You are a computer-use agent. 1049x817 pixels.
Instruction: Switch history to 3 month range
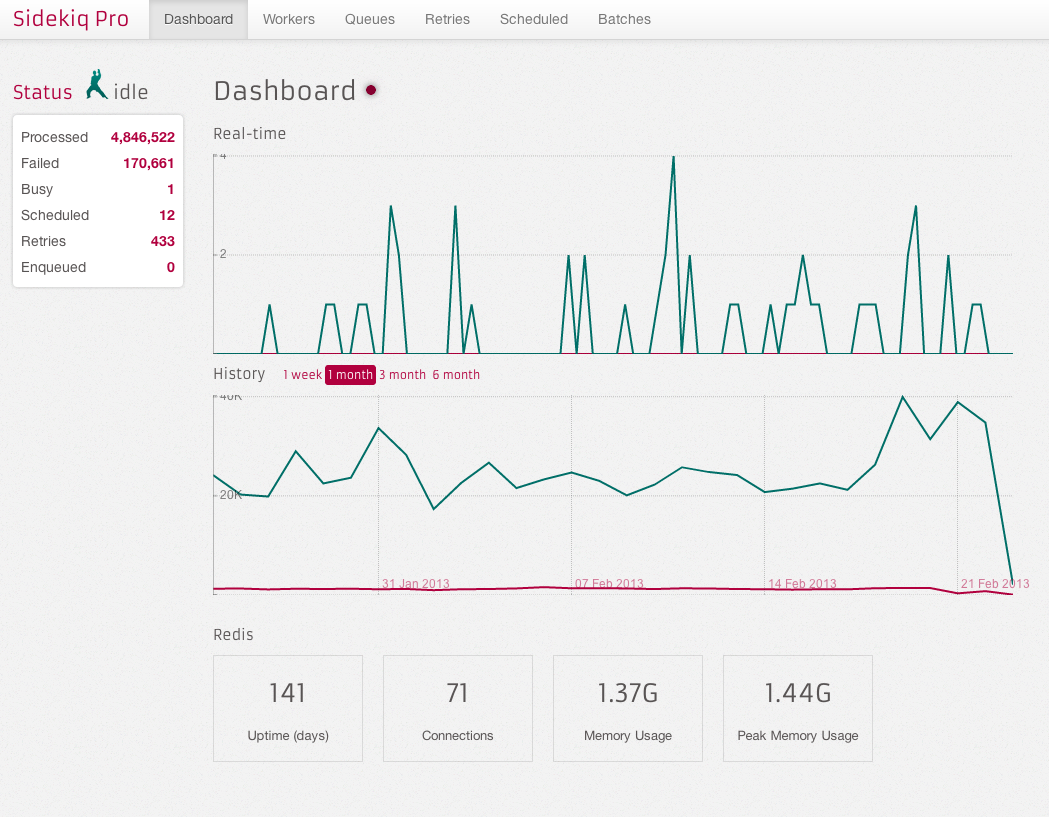[x=402, y=375]
